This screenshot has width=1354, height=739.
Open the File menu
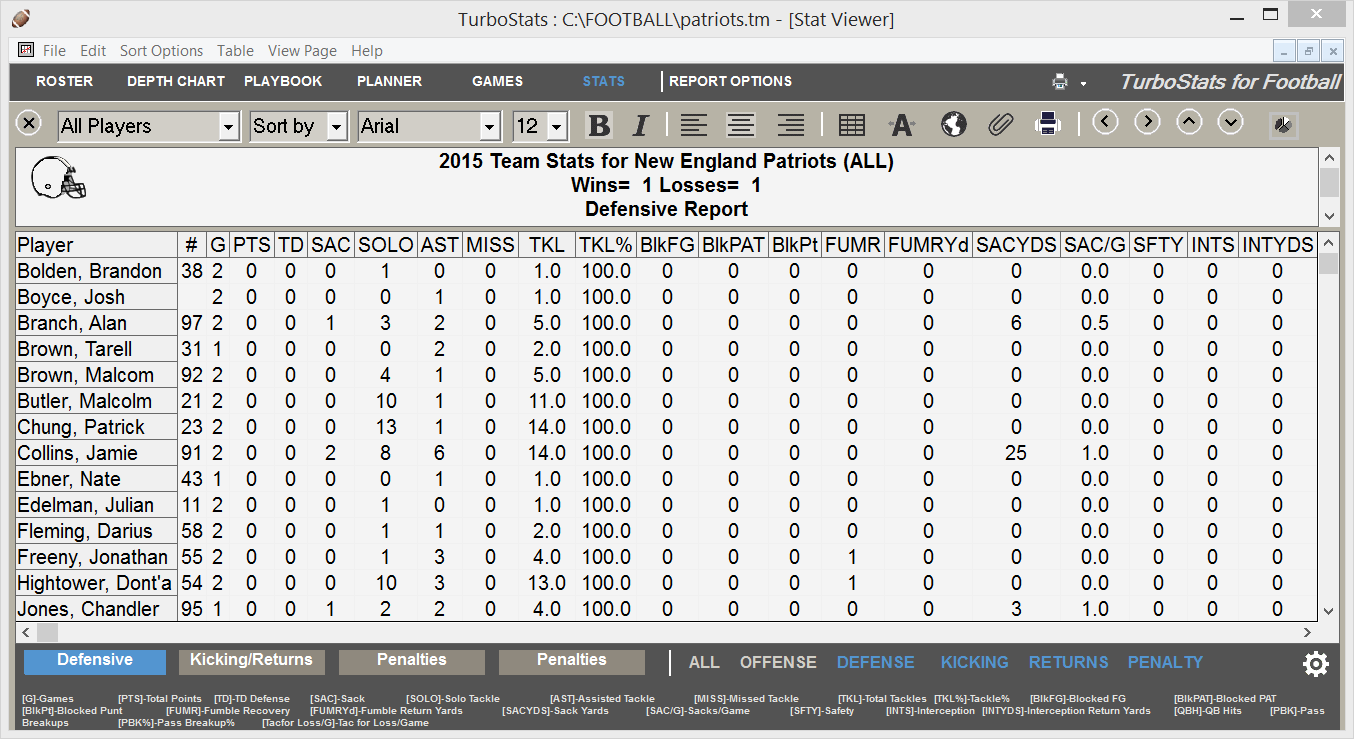pos(54,51)
